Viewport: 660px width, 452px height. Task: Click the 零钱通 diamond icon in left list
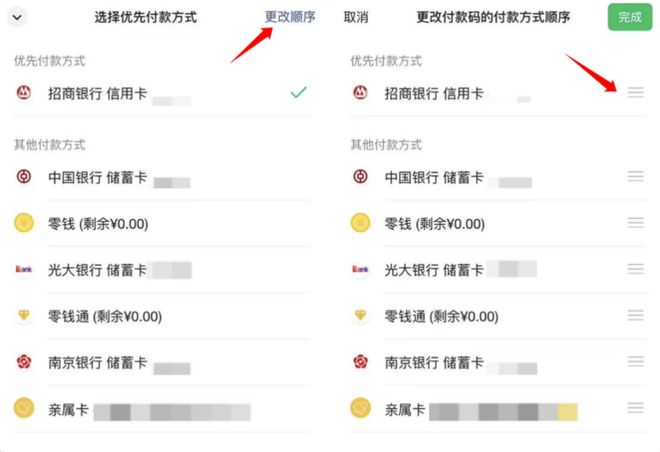[24, 315]
